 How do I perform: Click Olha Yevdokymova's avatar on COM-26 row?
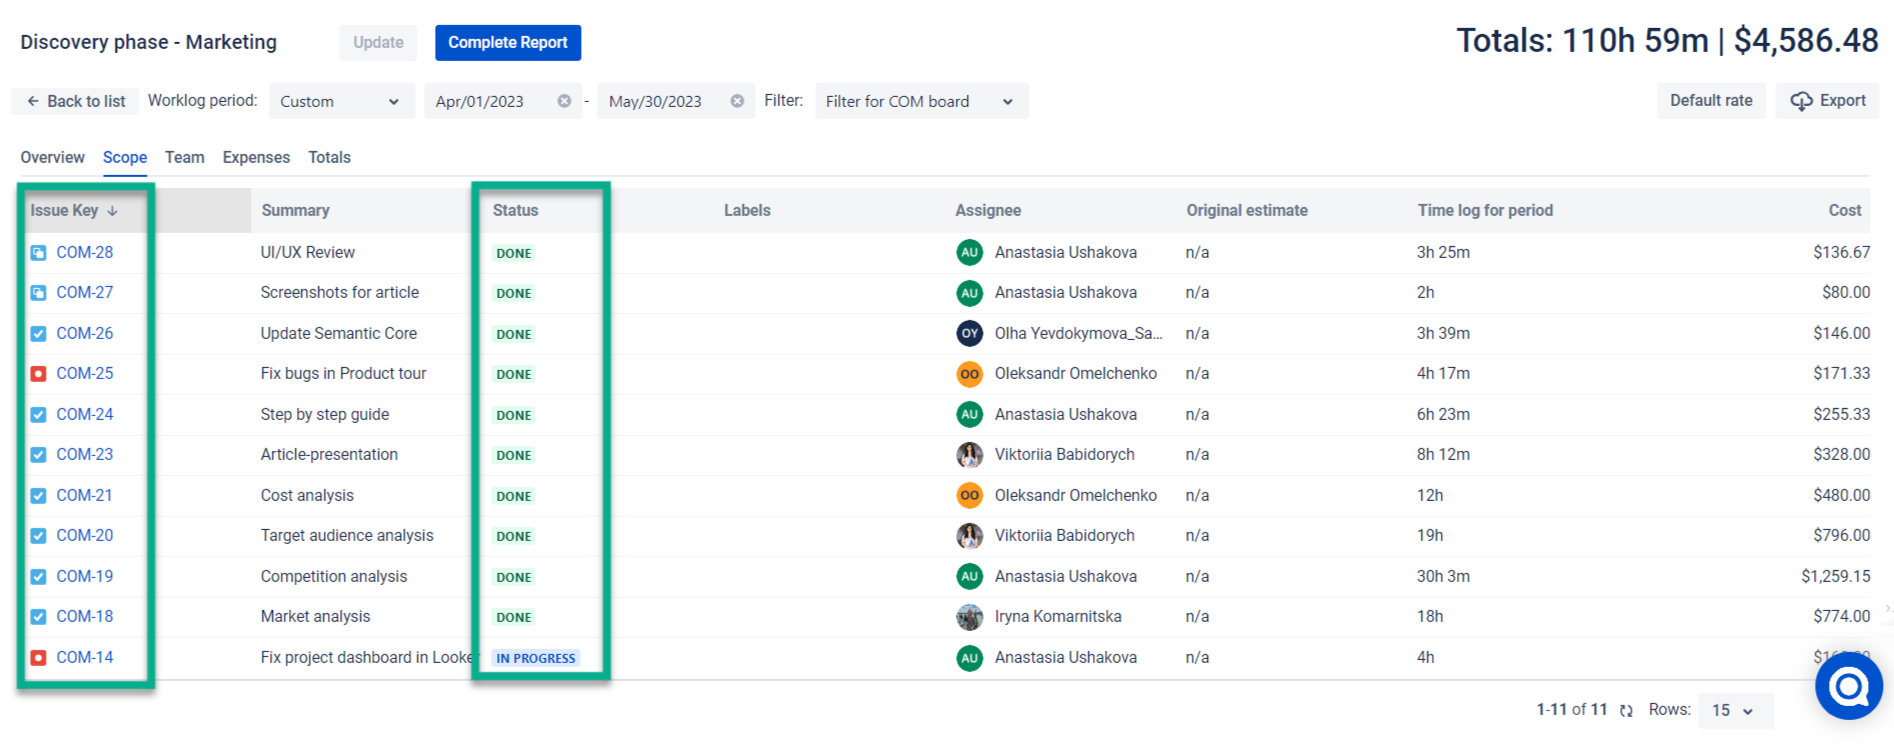(969, 334)
